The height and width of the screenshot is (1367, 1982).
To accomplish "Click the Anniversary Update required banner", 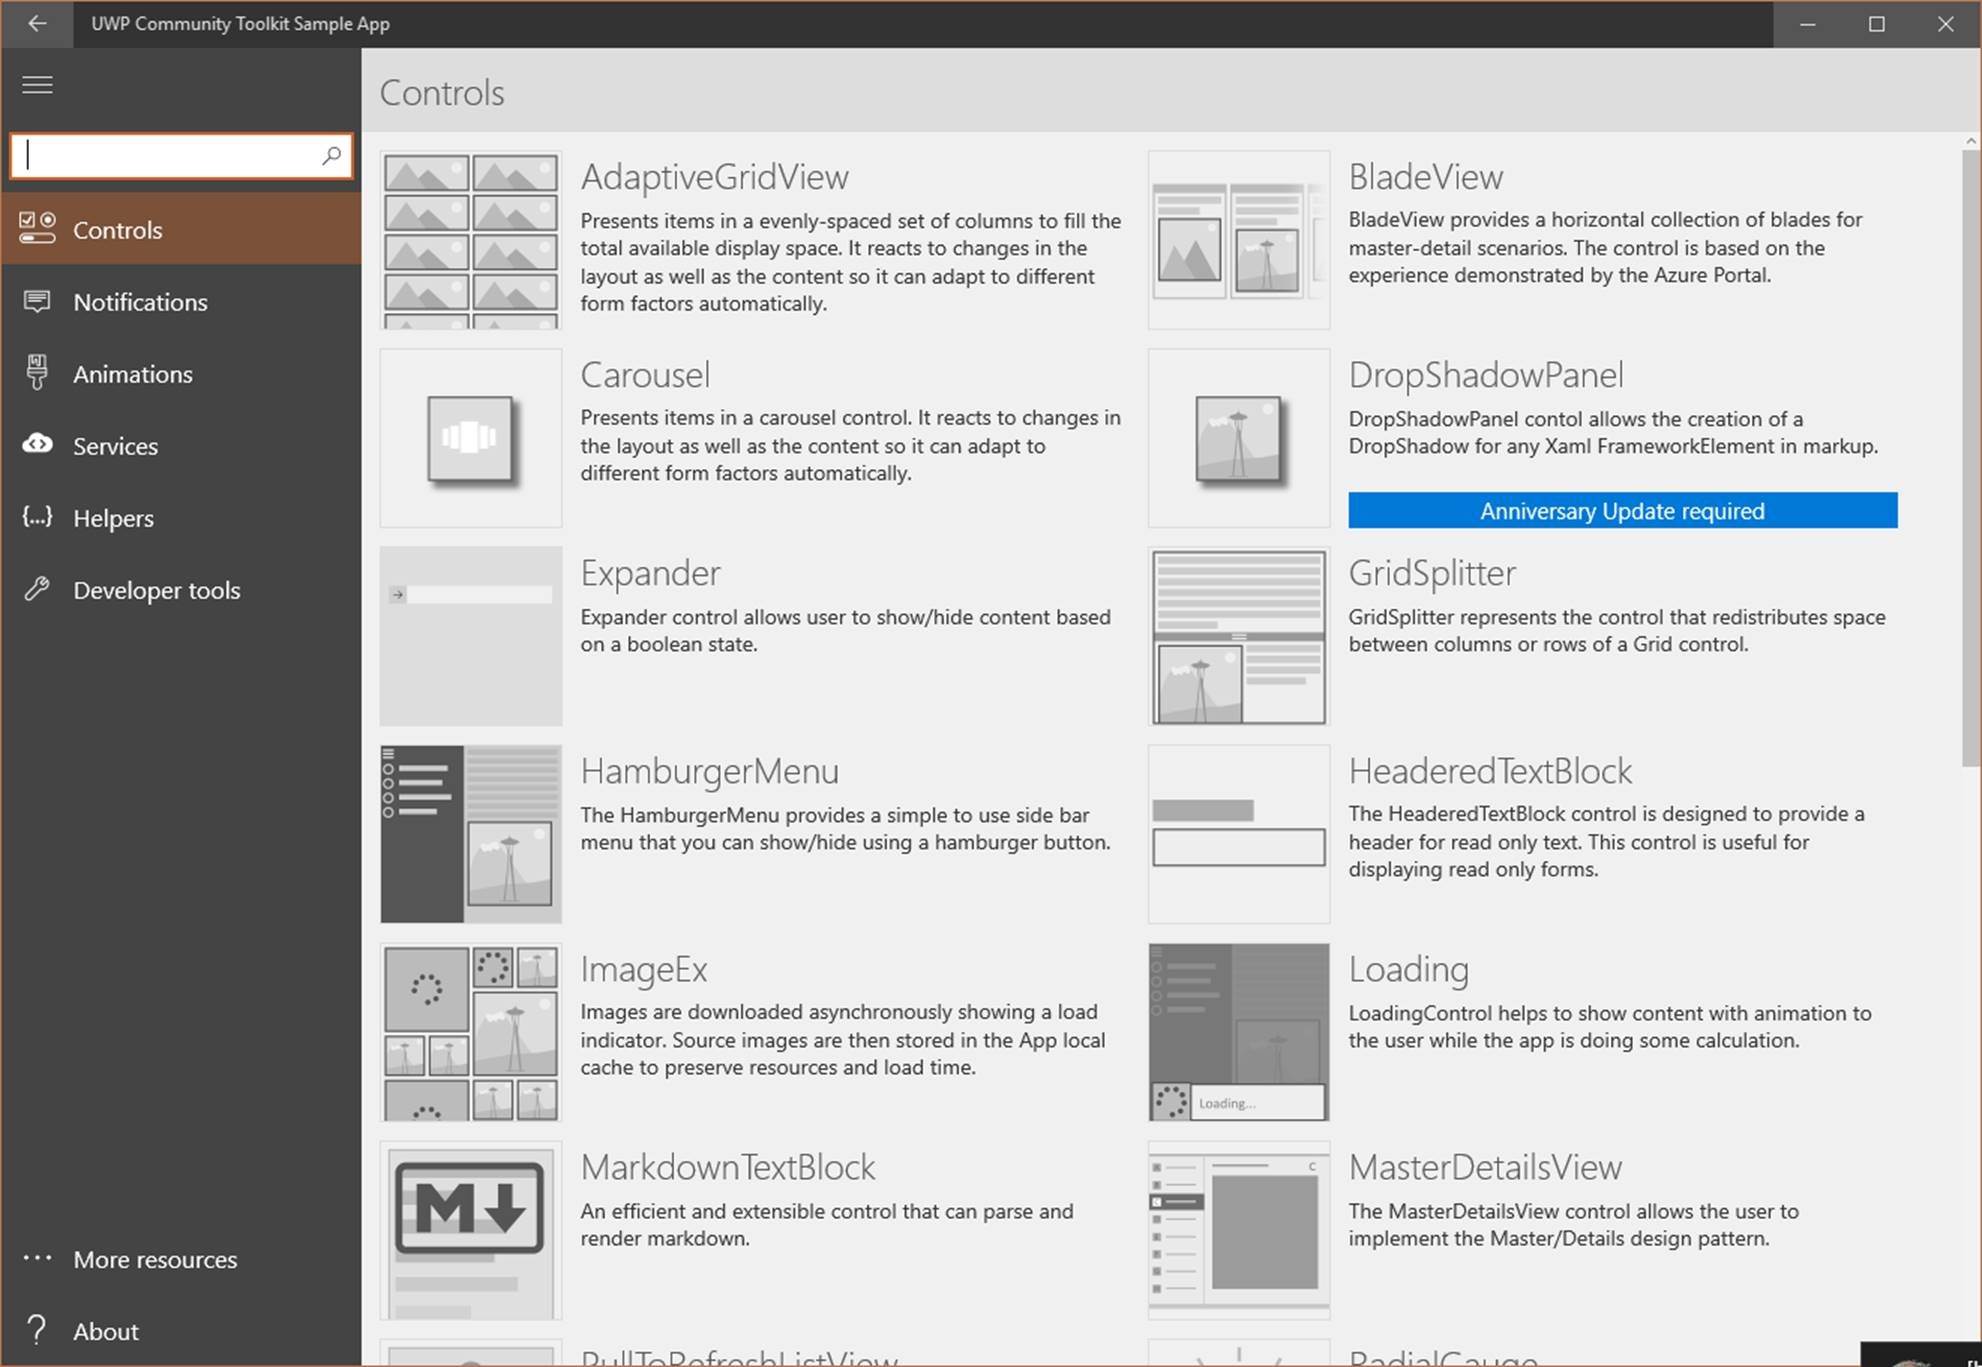I will (1621, 510).
